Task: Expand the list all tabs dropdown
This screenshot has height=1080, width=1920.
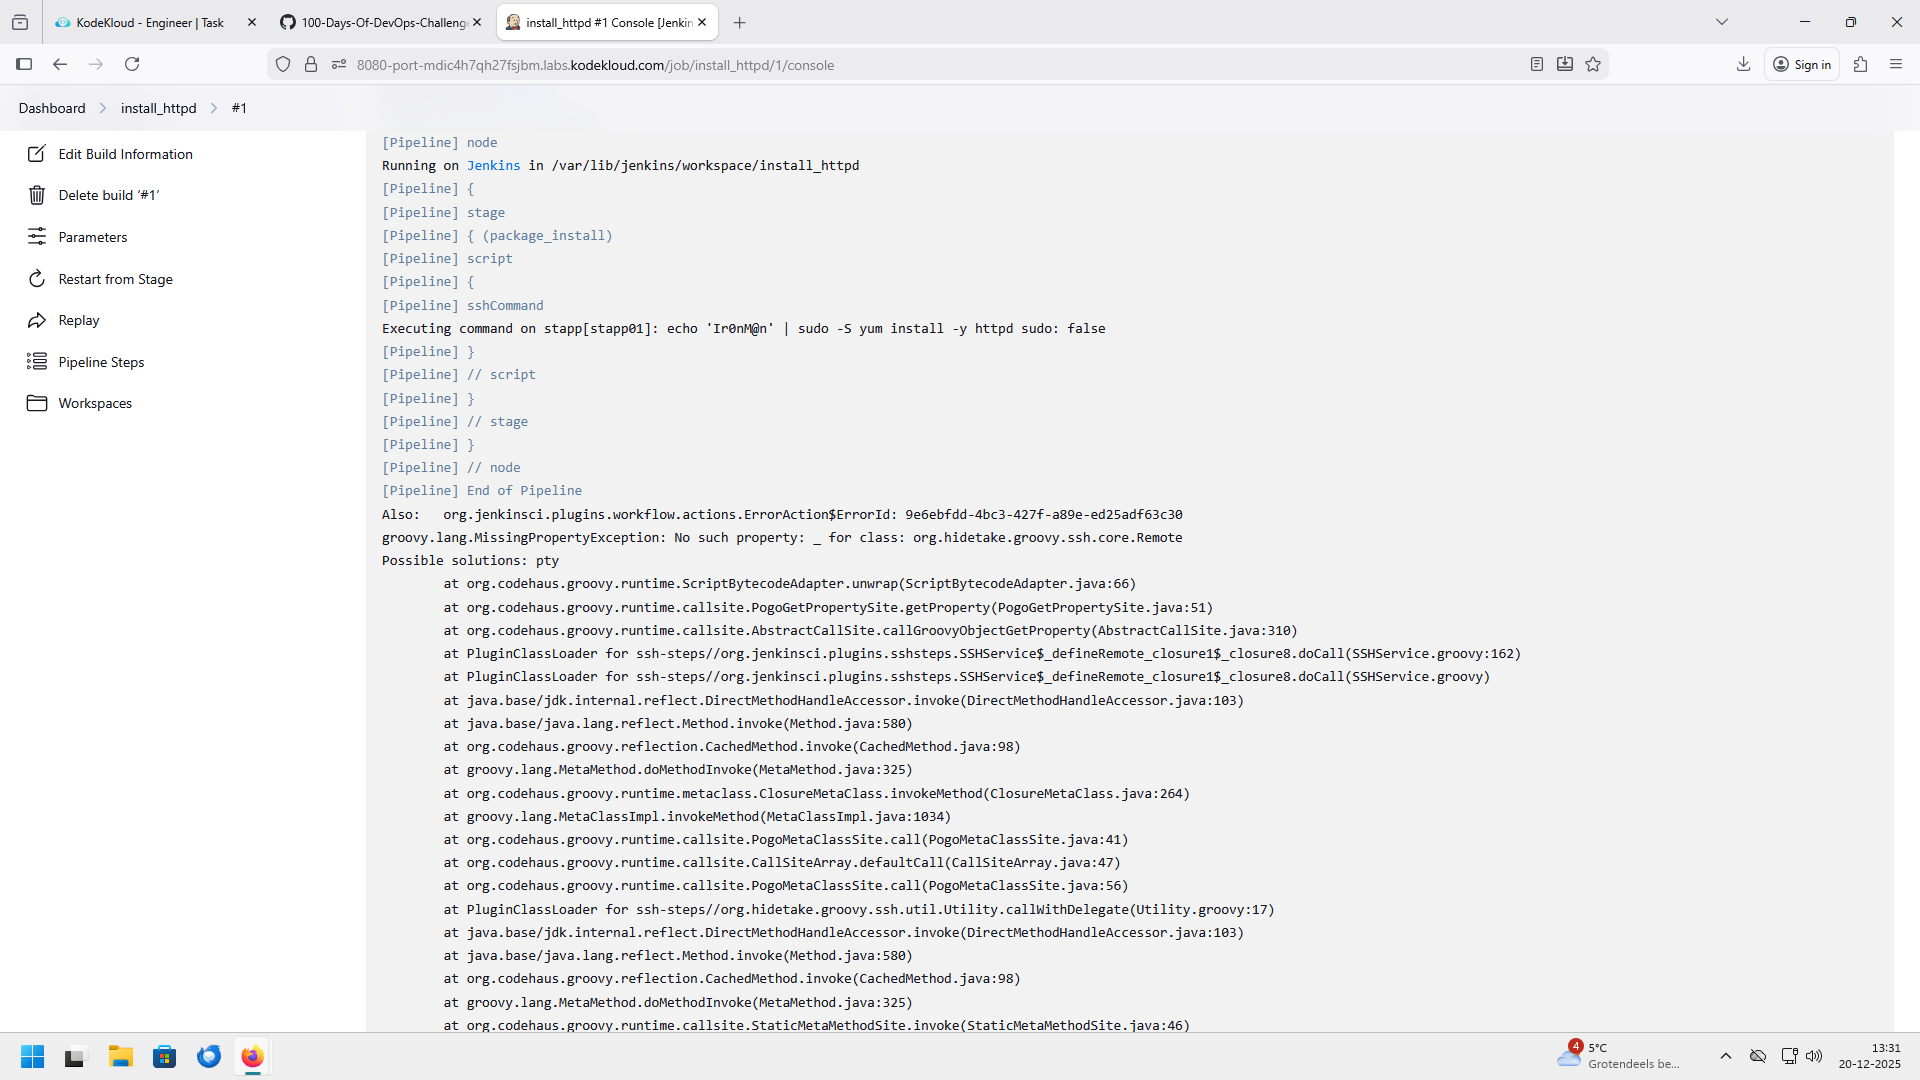Action: coord(1722,22)
